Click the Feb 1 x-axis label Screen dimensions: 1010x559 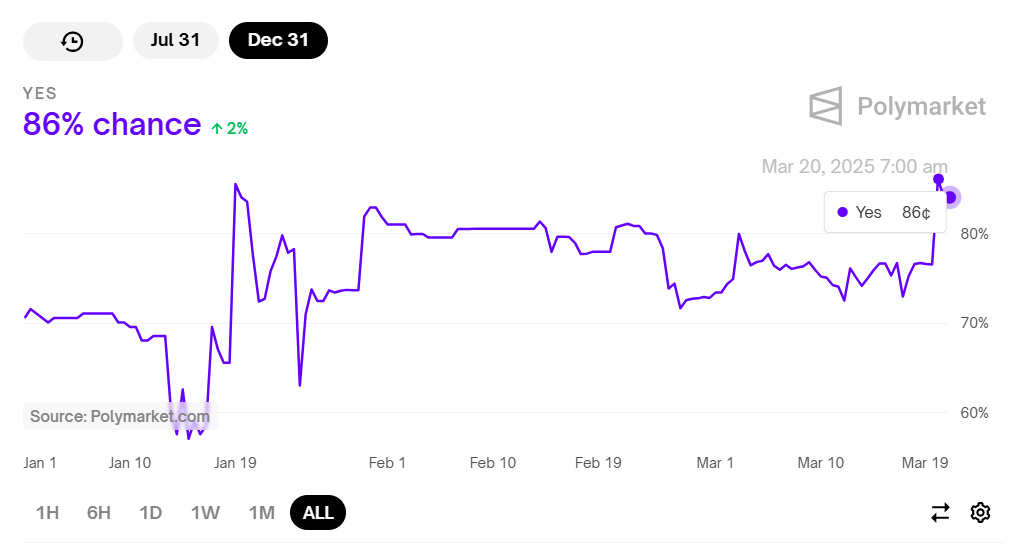coord(387,463)
